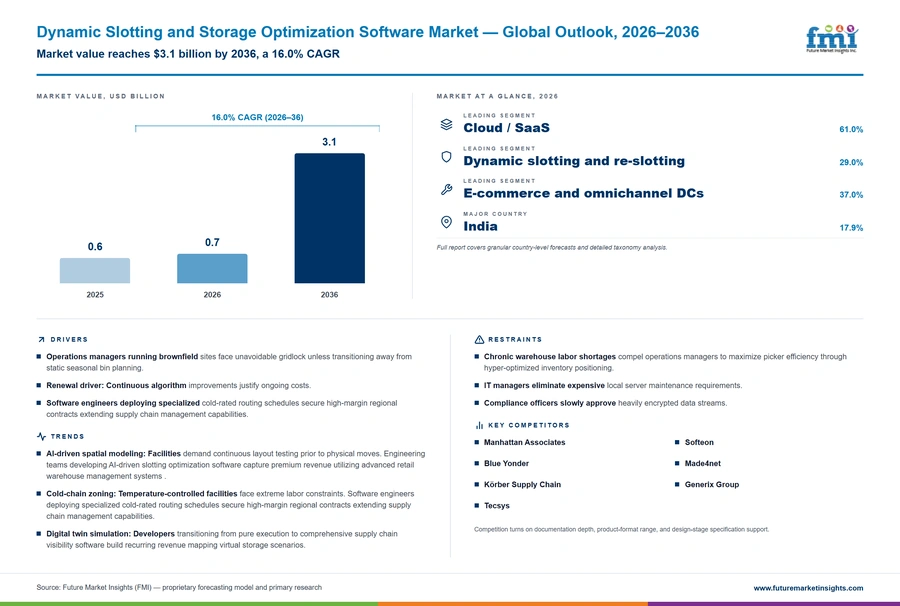
Task: Select the 2036 dark navy bar
Action: (x=329, y=218)
